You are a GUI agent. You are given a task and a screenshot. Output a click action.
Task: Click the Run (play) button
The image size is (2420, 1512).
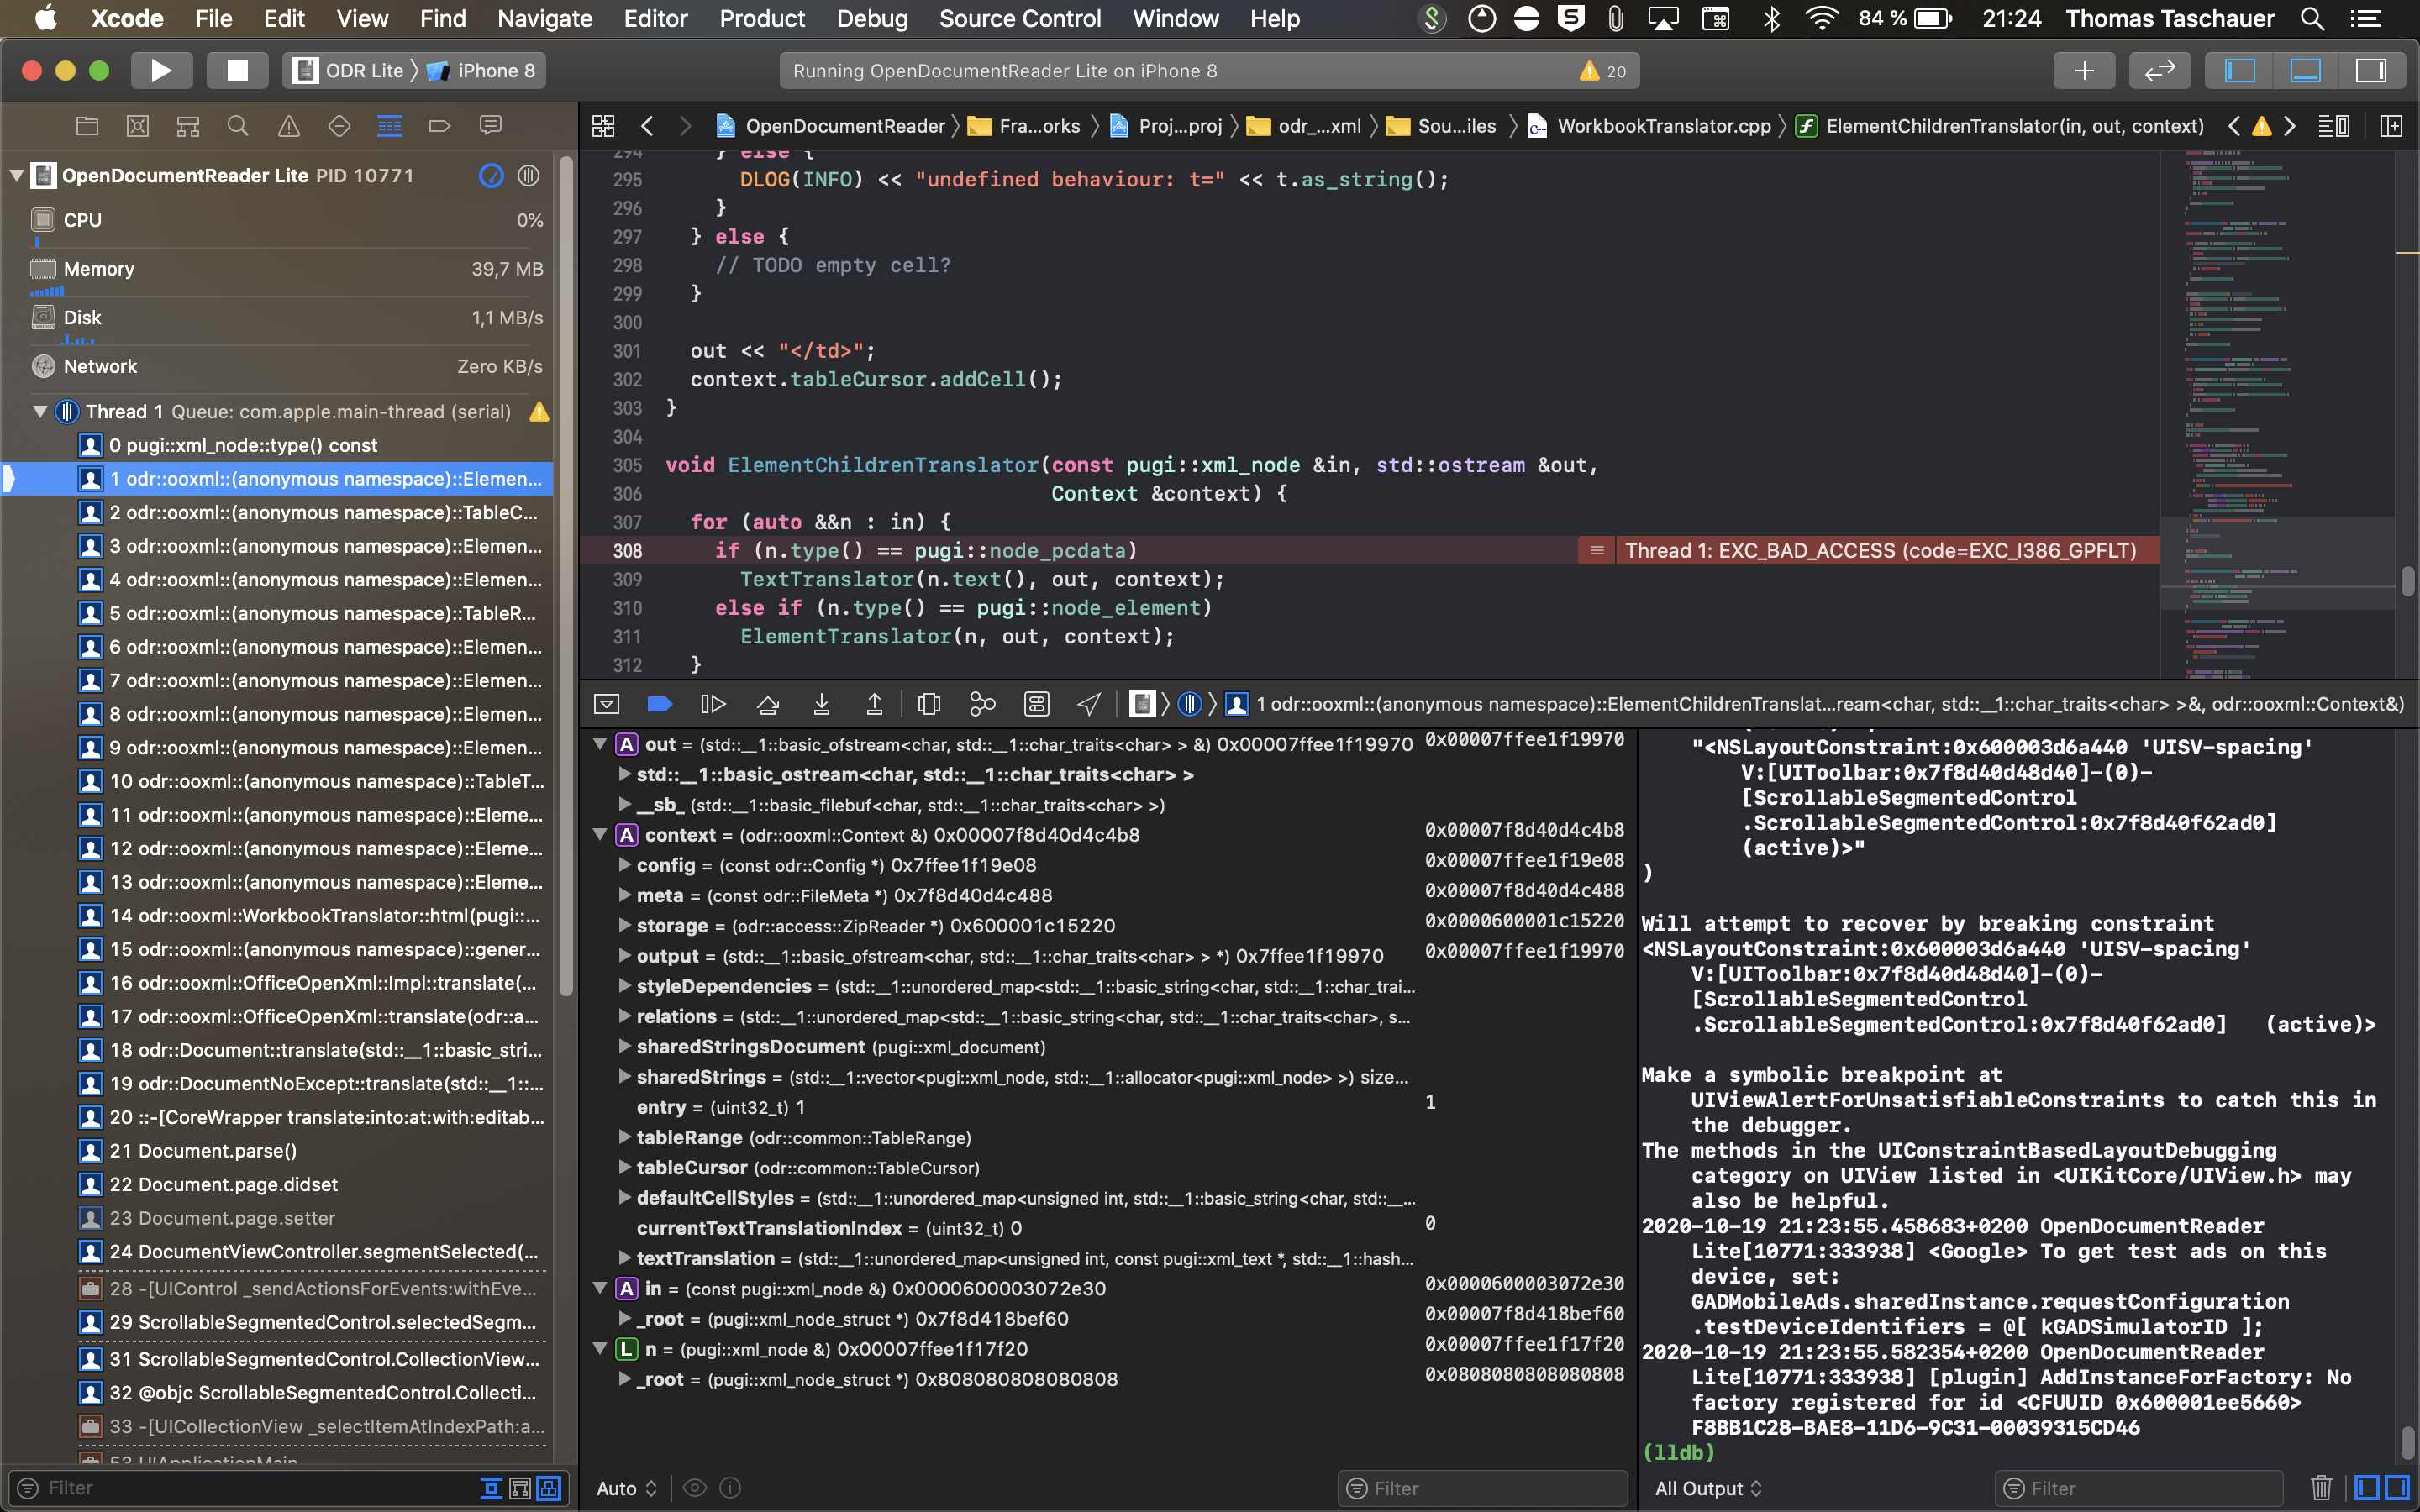161,70
